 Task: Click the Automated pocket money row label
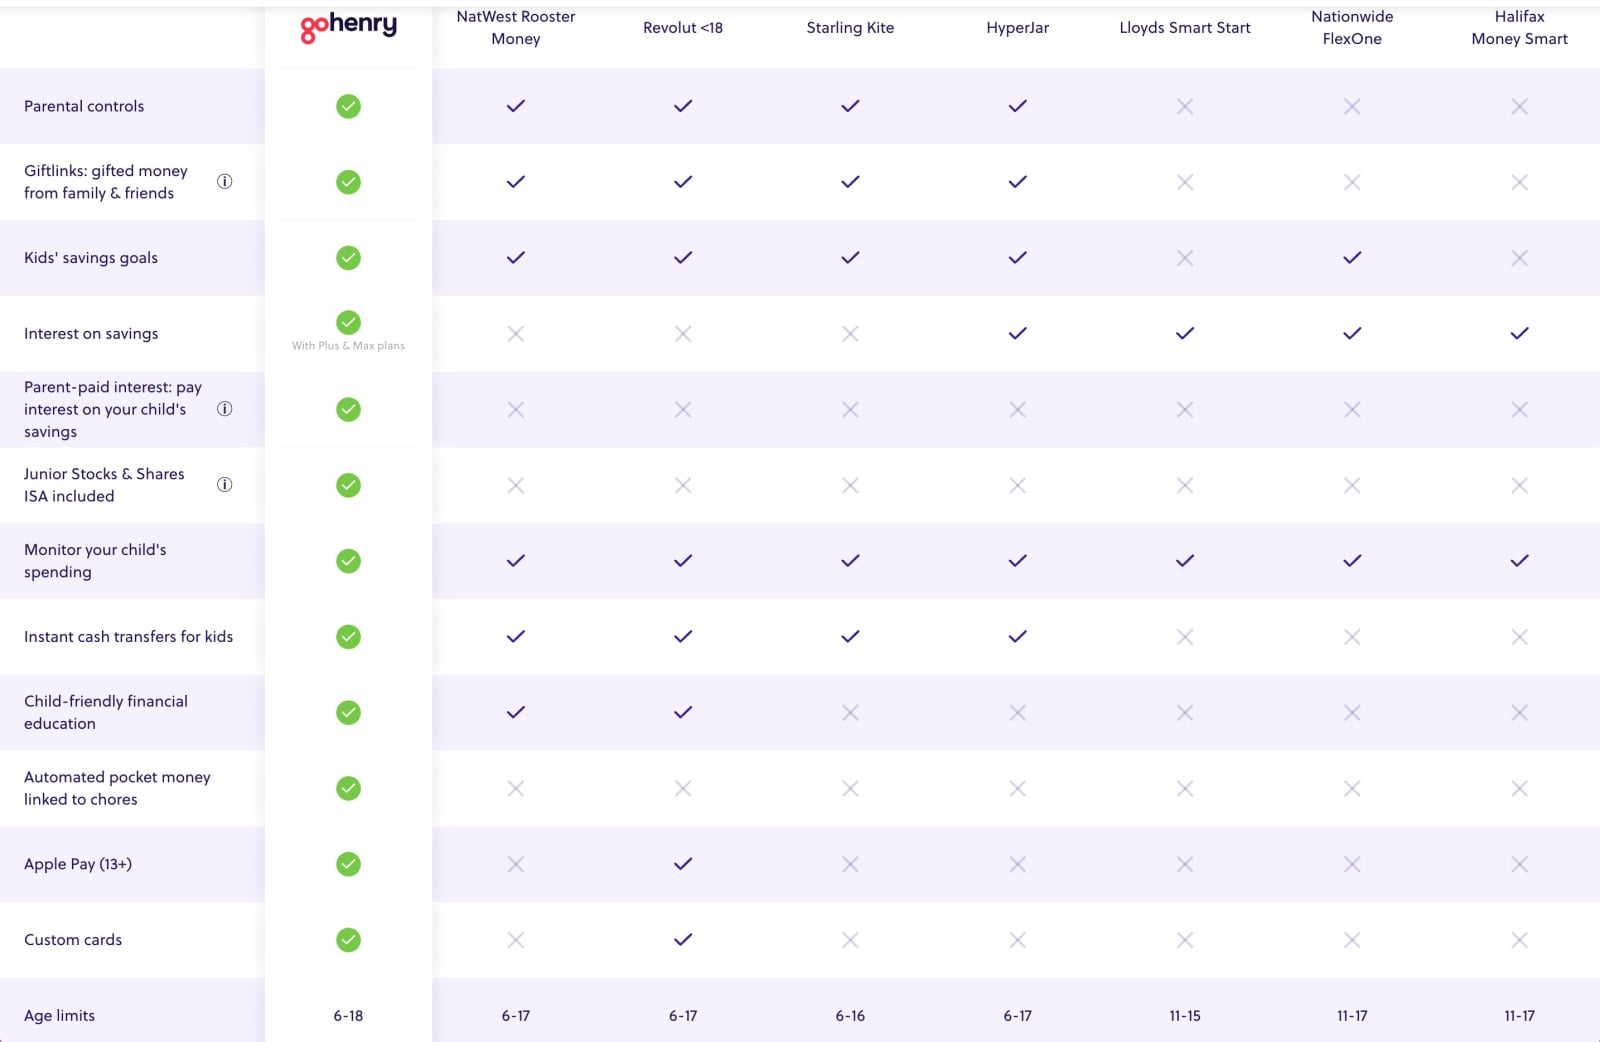[x=117, y=788]
